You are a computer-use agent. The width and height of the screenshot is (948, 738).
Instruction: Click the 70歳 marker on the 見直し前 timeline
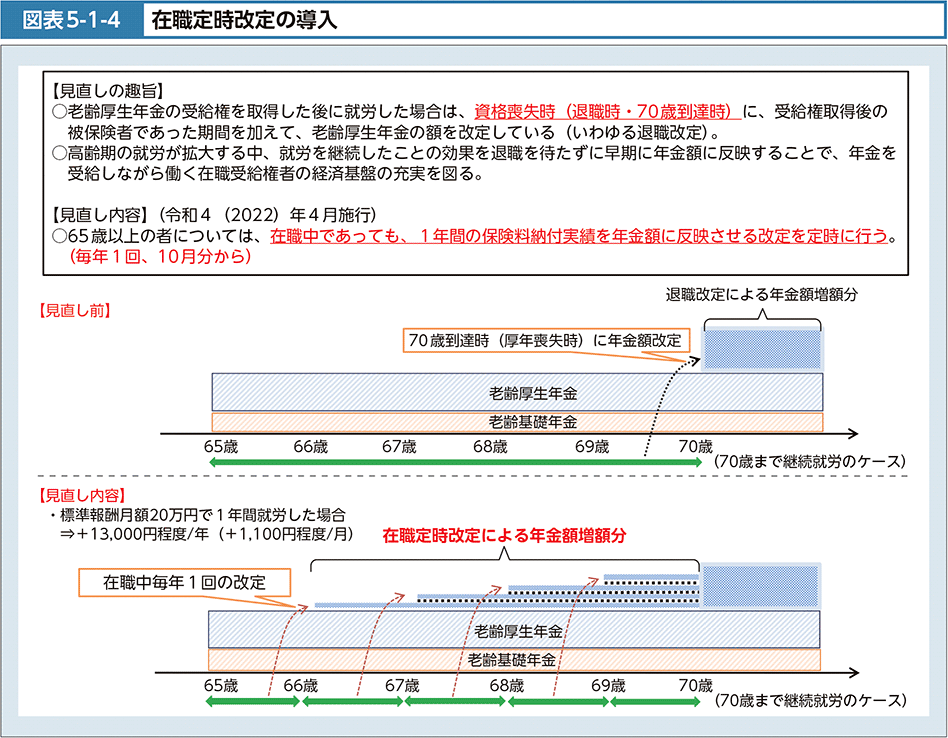(696, 447)
